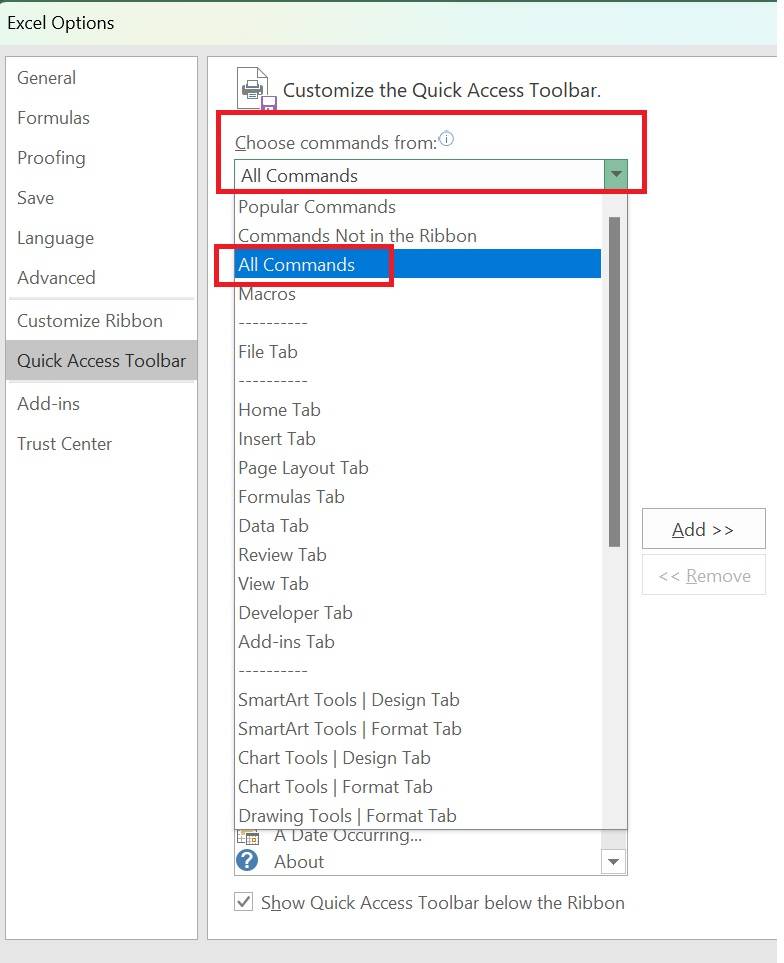
Task: Switch to the Proofing category
Action: pyautogui.click(x=51, y=157)
